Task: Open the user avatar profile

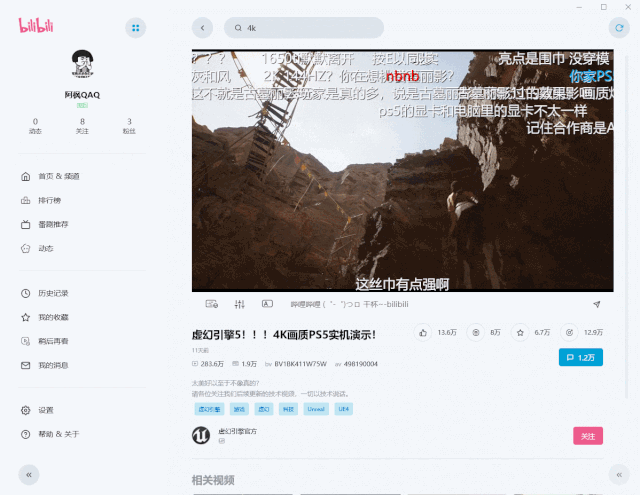Action: pyautogui.click(x=82, y=64)
